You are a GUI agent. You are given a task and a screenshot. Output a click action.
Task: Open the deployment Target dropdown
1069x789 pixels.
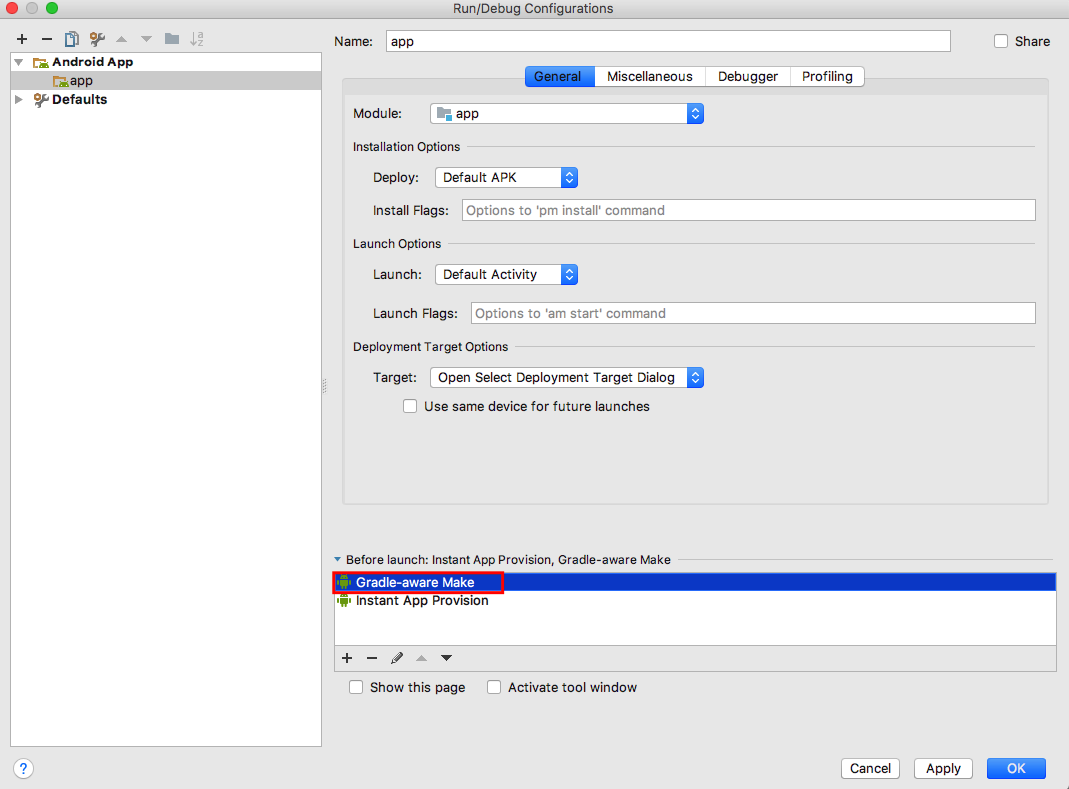coord(567,377)
